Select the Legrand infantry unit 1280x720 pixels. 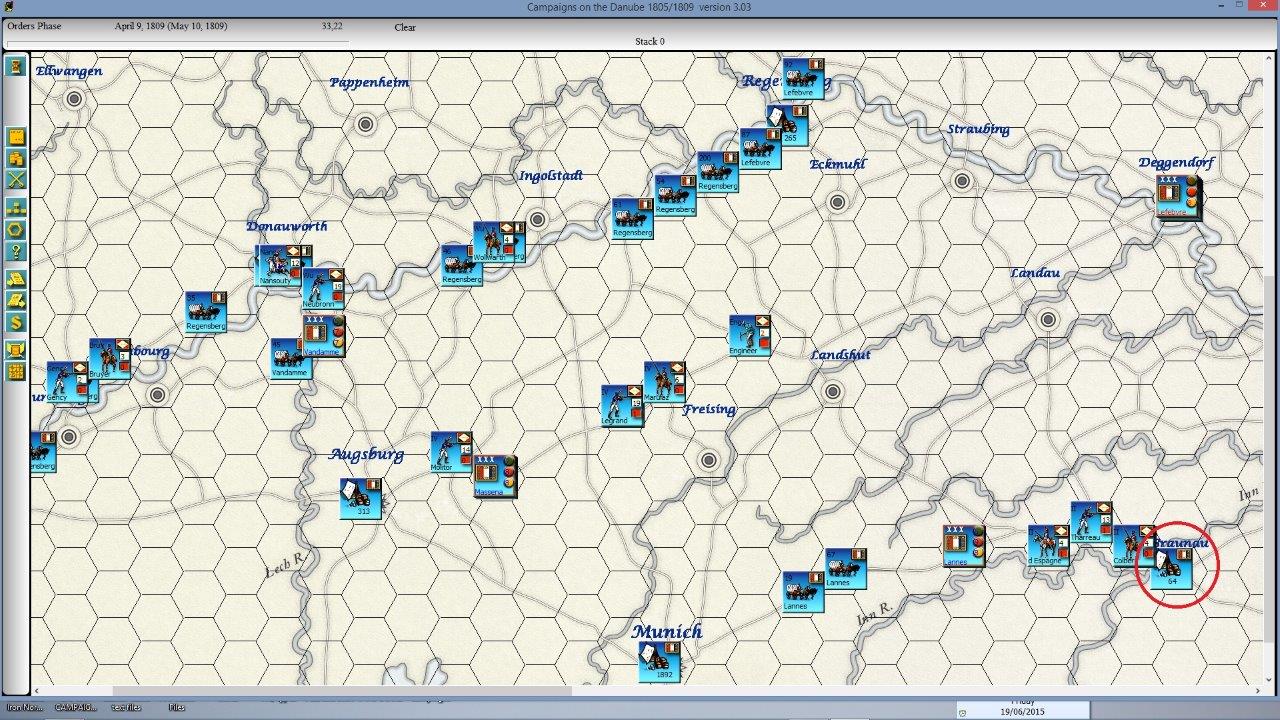(x=620, y=406)
